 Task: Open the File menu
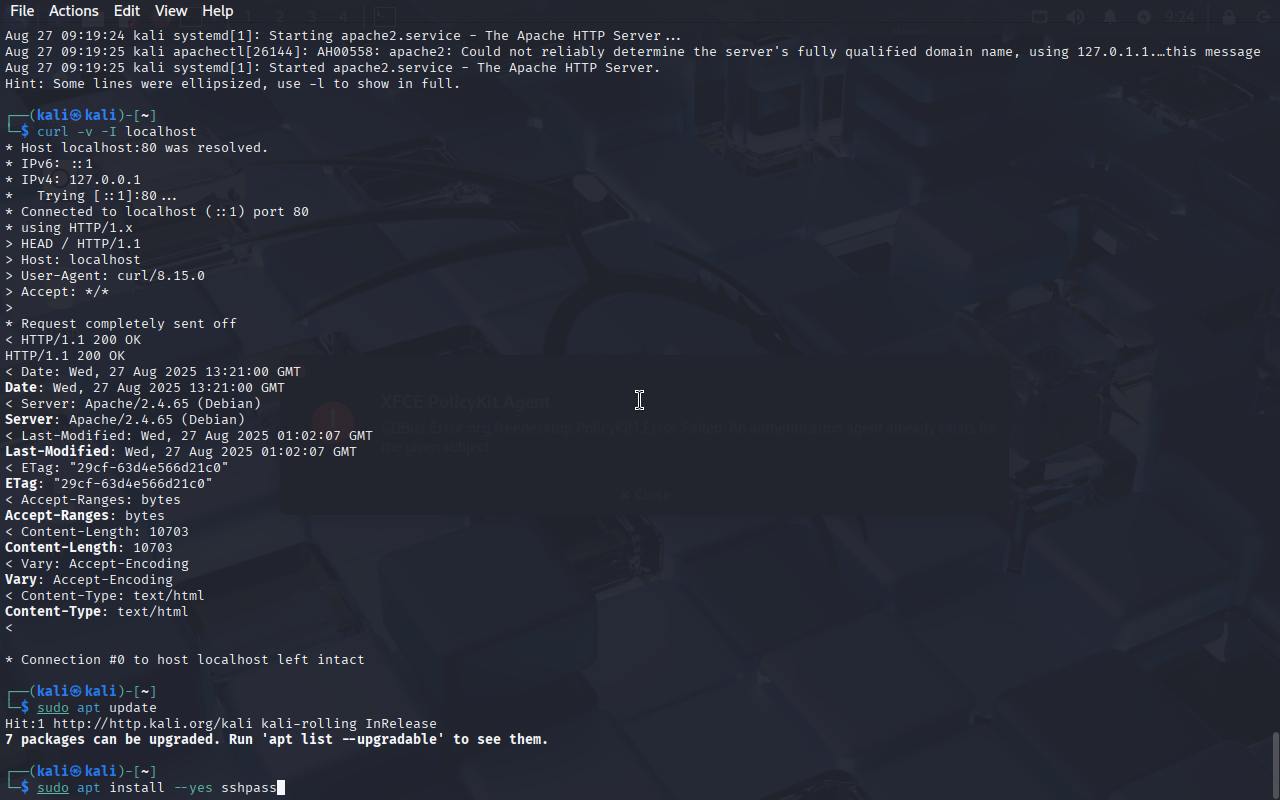coord(21,11)
